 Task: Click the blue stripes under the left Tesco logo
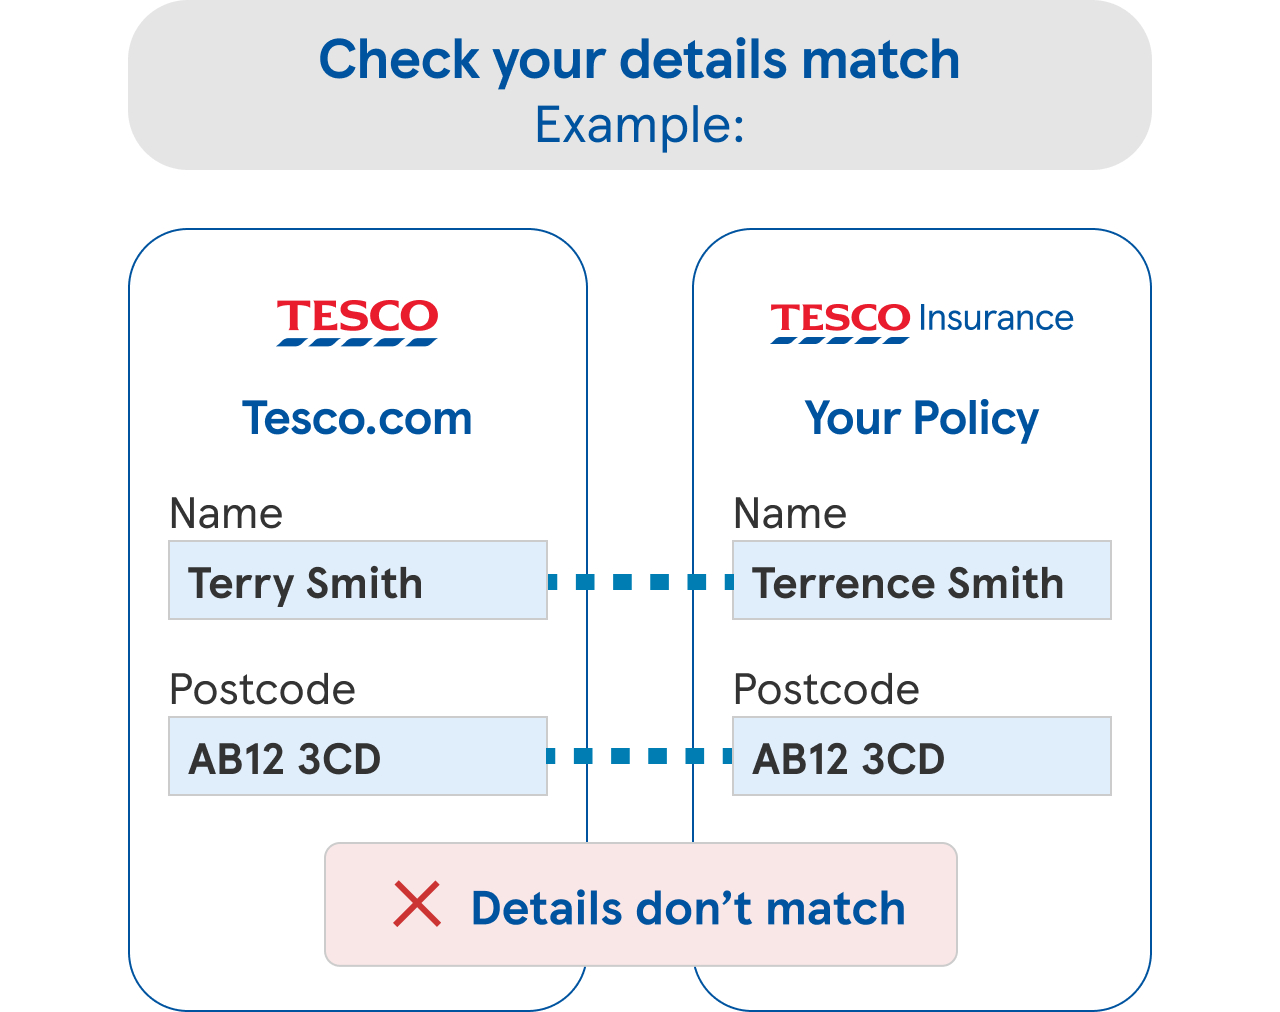coord(357,342)
